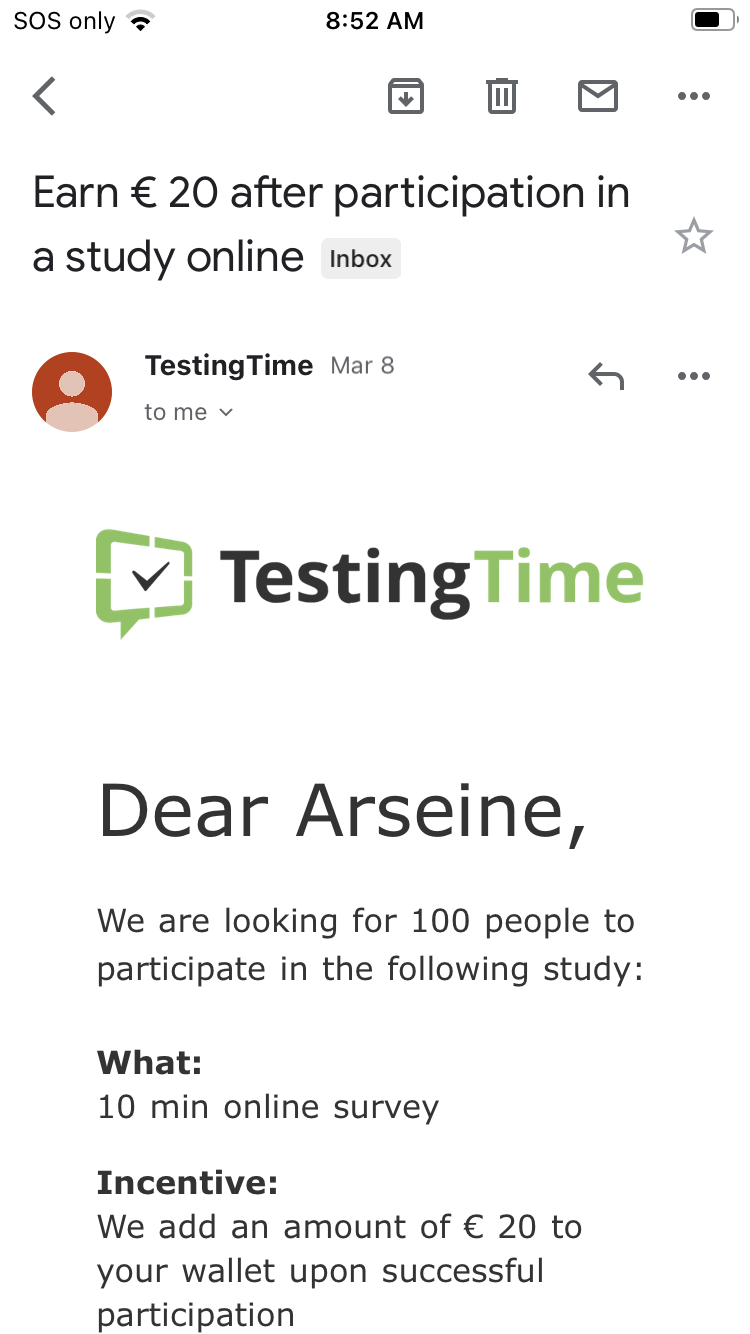Image resolution: width=750 pixels, height=1334 pixels.
Task: Mark email as unread via envelope icon
Action: pyautogui.click(x=598, y=97)
